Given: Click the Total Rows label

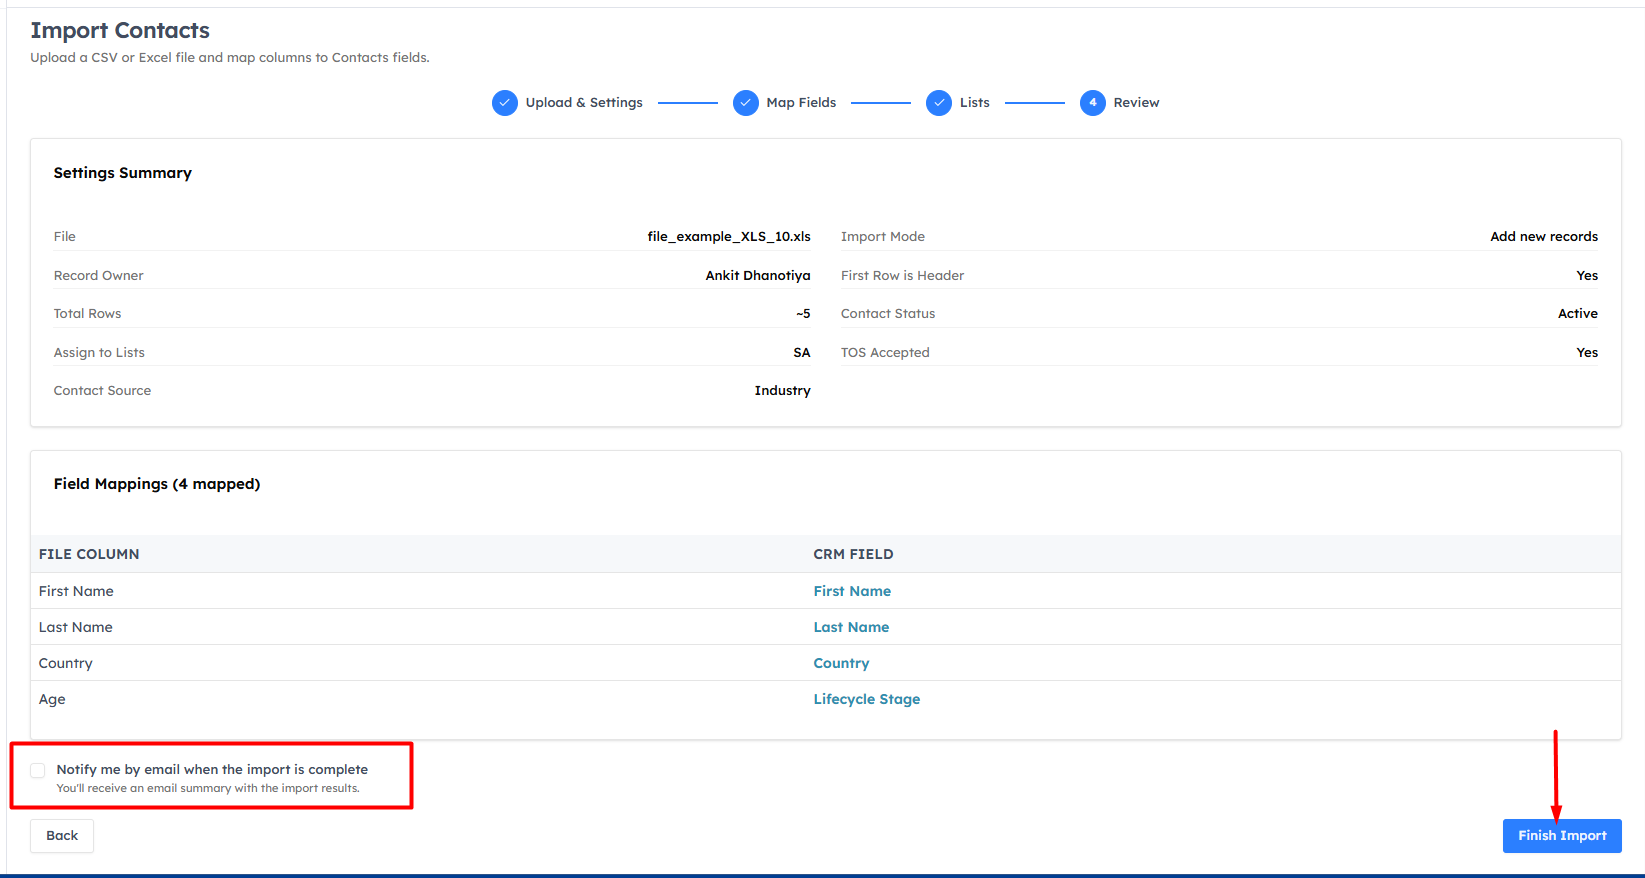Looking at the screenshot, I should pyautogui.click(x=88, y=314).
